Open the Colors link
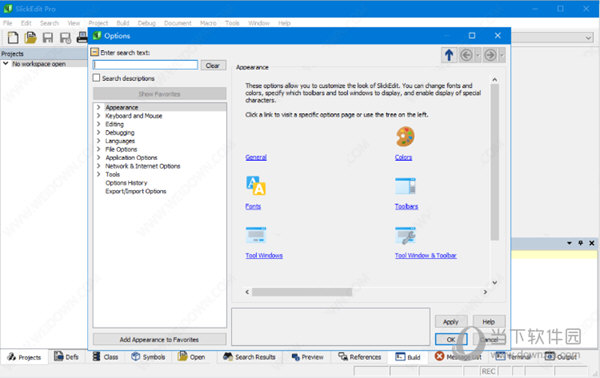The width and height of the screenshot is (600, 378). tap(403, 157)
